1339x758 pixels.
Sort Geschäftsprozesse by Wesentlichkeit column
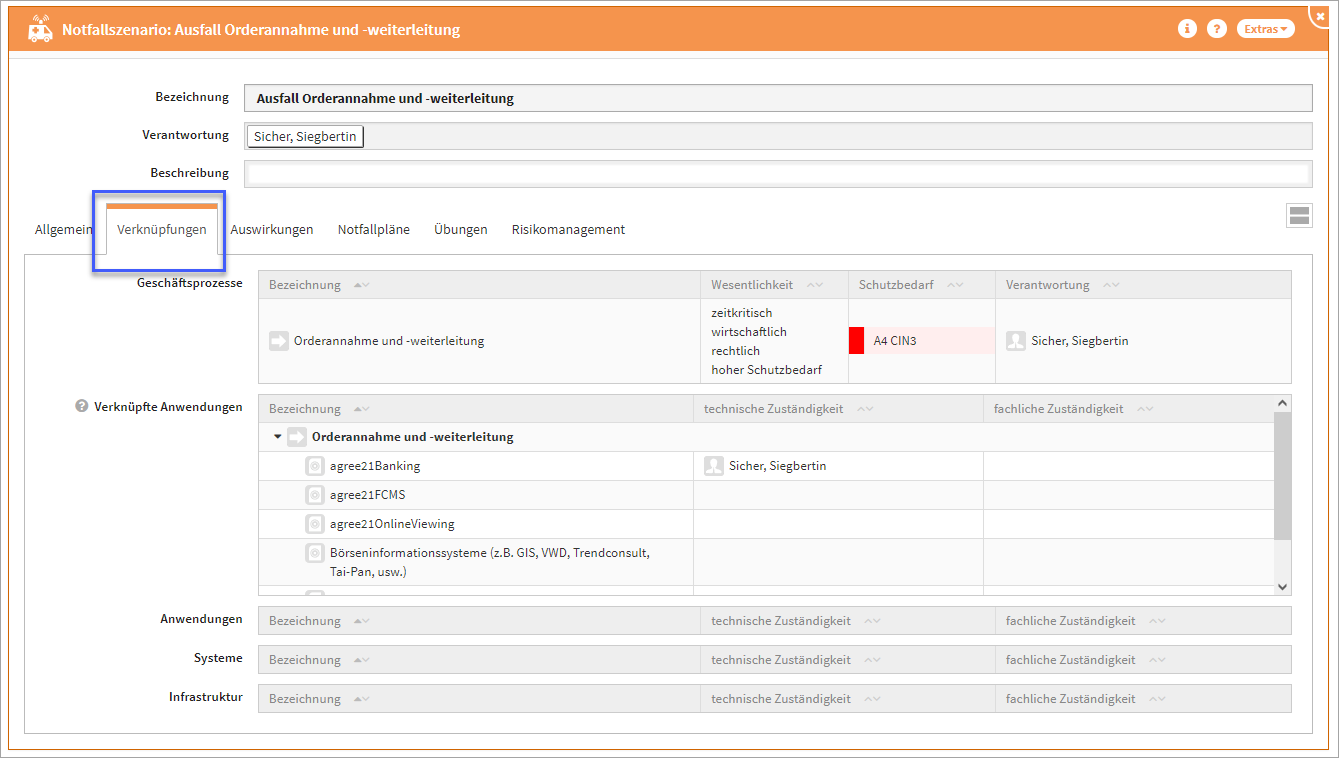(x=815, y=285)
